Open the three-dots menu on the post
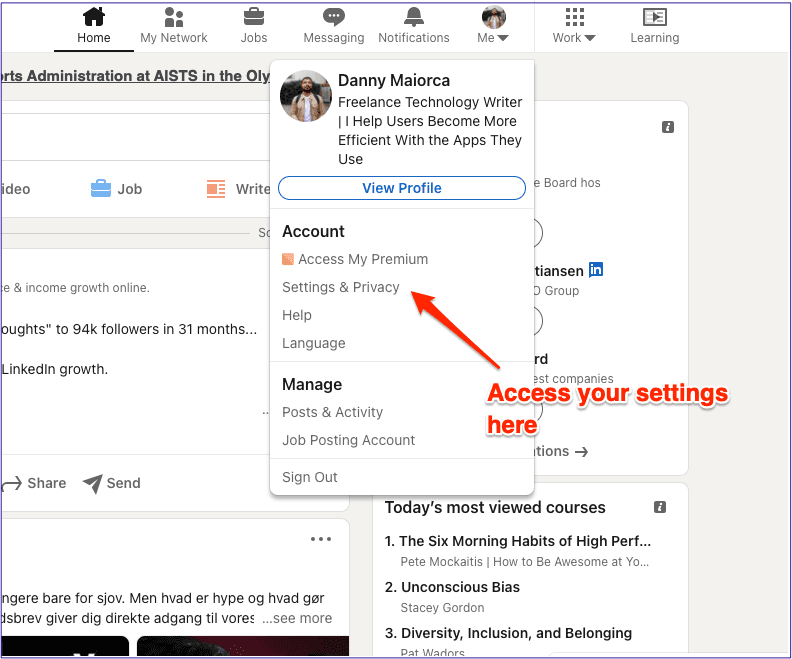 [321, 539]
